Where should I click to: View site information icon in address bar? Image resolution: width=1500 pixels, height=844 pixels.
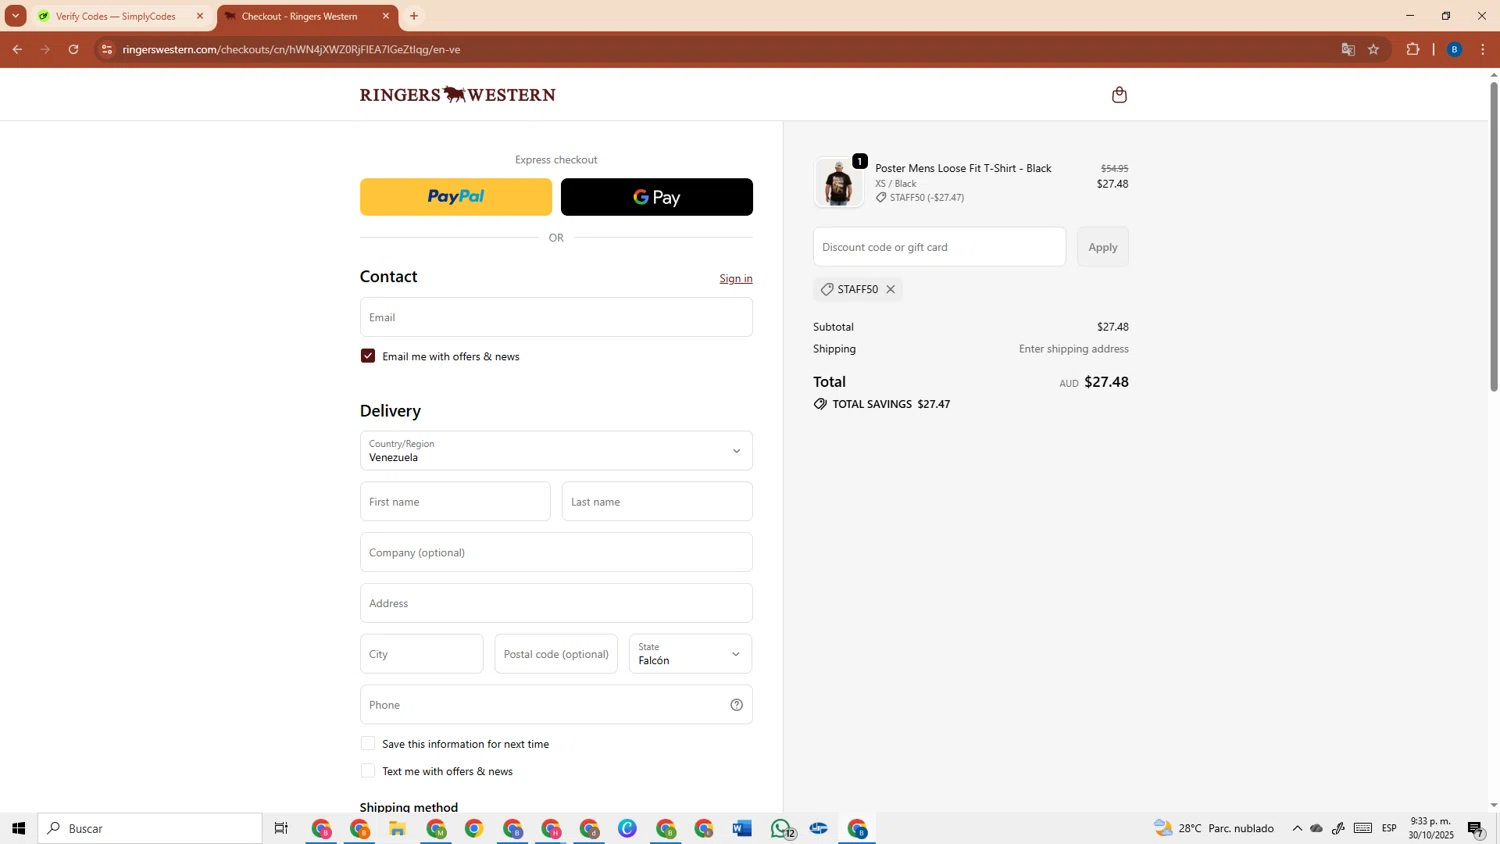(107, 49)
